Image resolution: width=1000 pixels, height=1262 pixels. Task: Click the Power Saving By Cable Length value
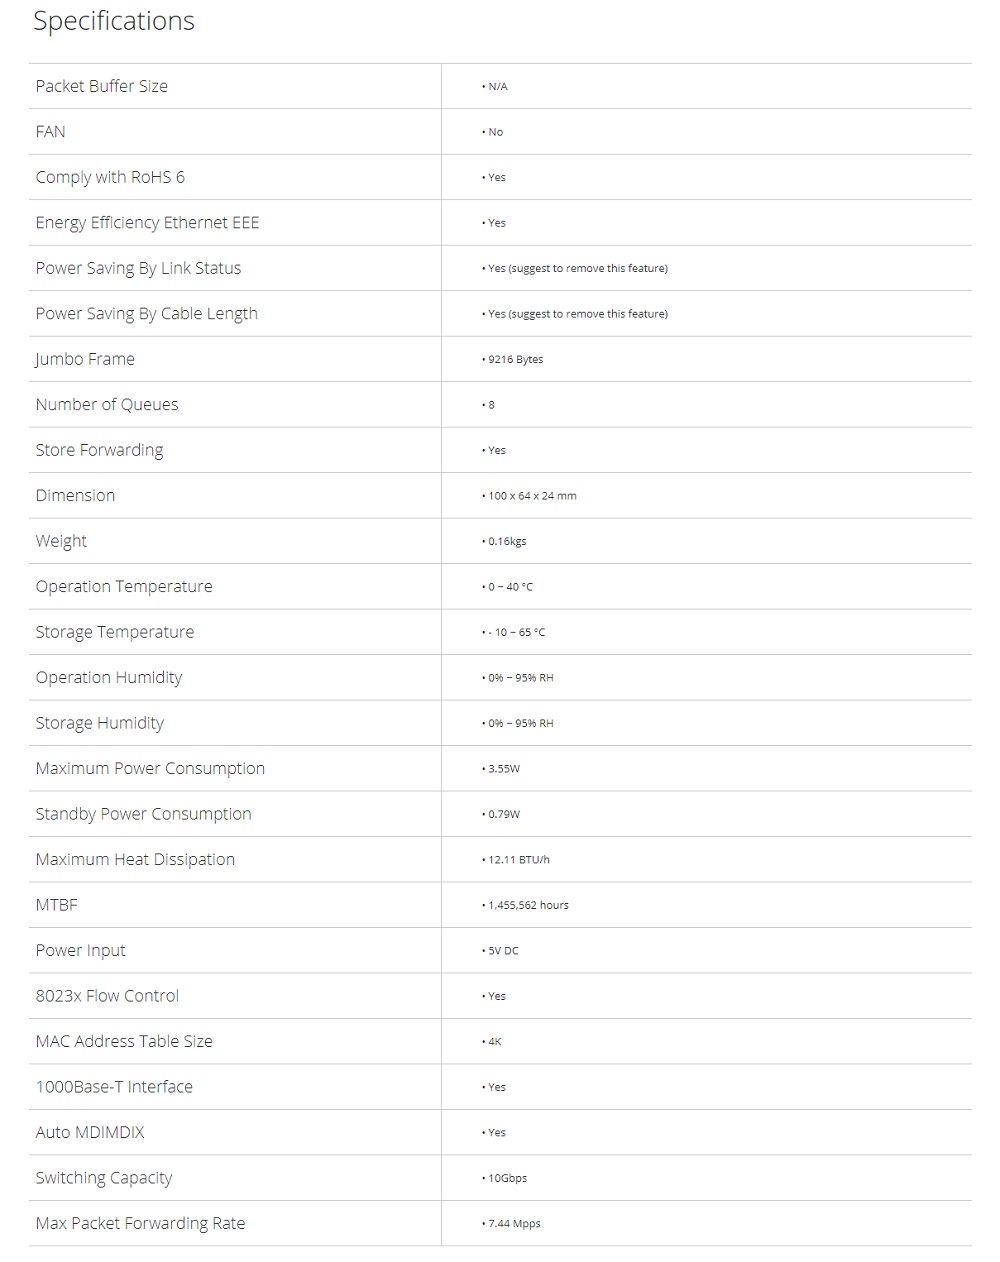[x=577, y=314]
